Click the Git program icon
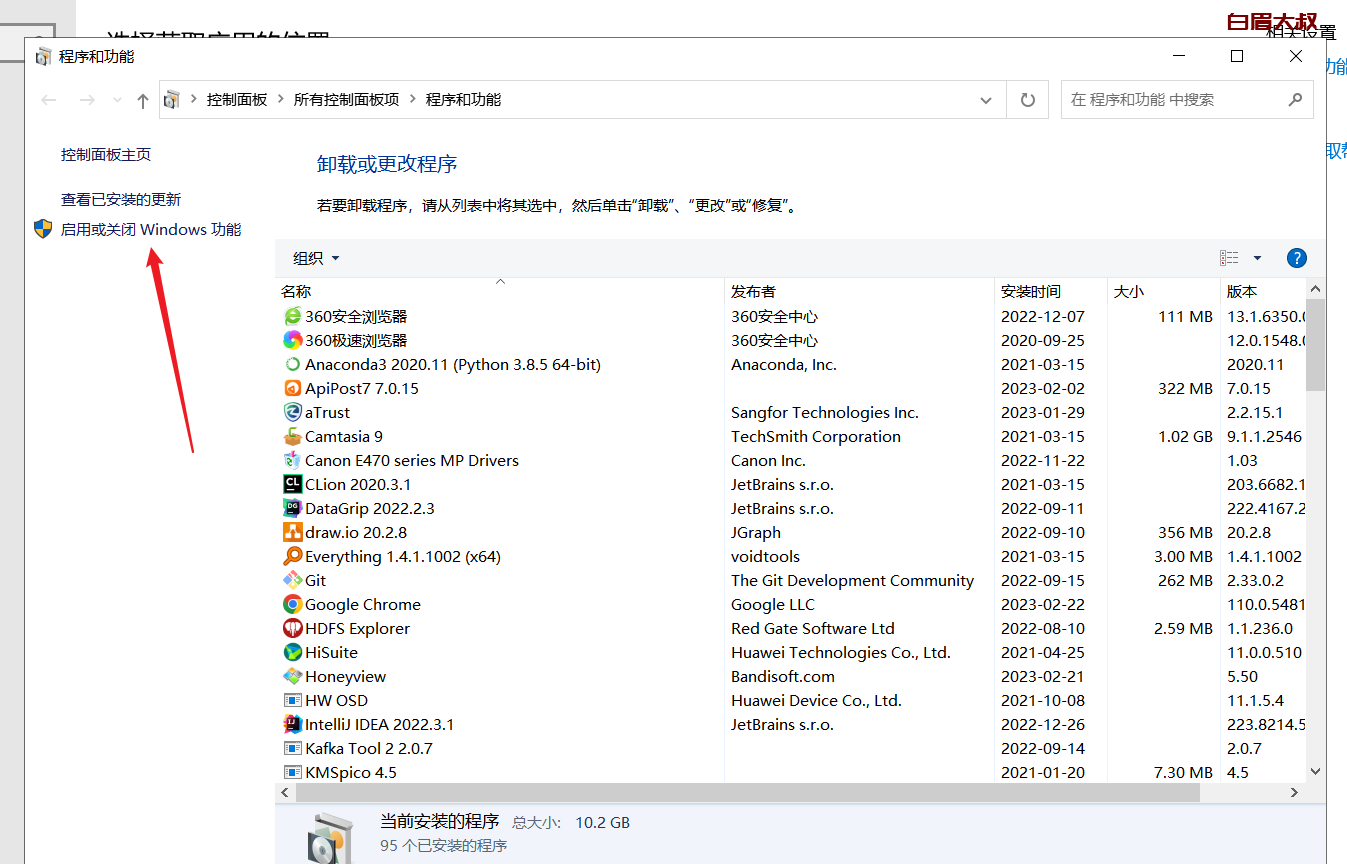The image size is (1347, 864). point(292,580)
